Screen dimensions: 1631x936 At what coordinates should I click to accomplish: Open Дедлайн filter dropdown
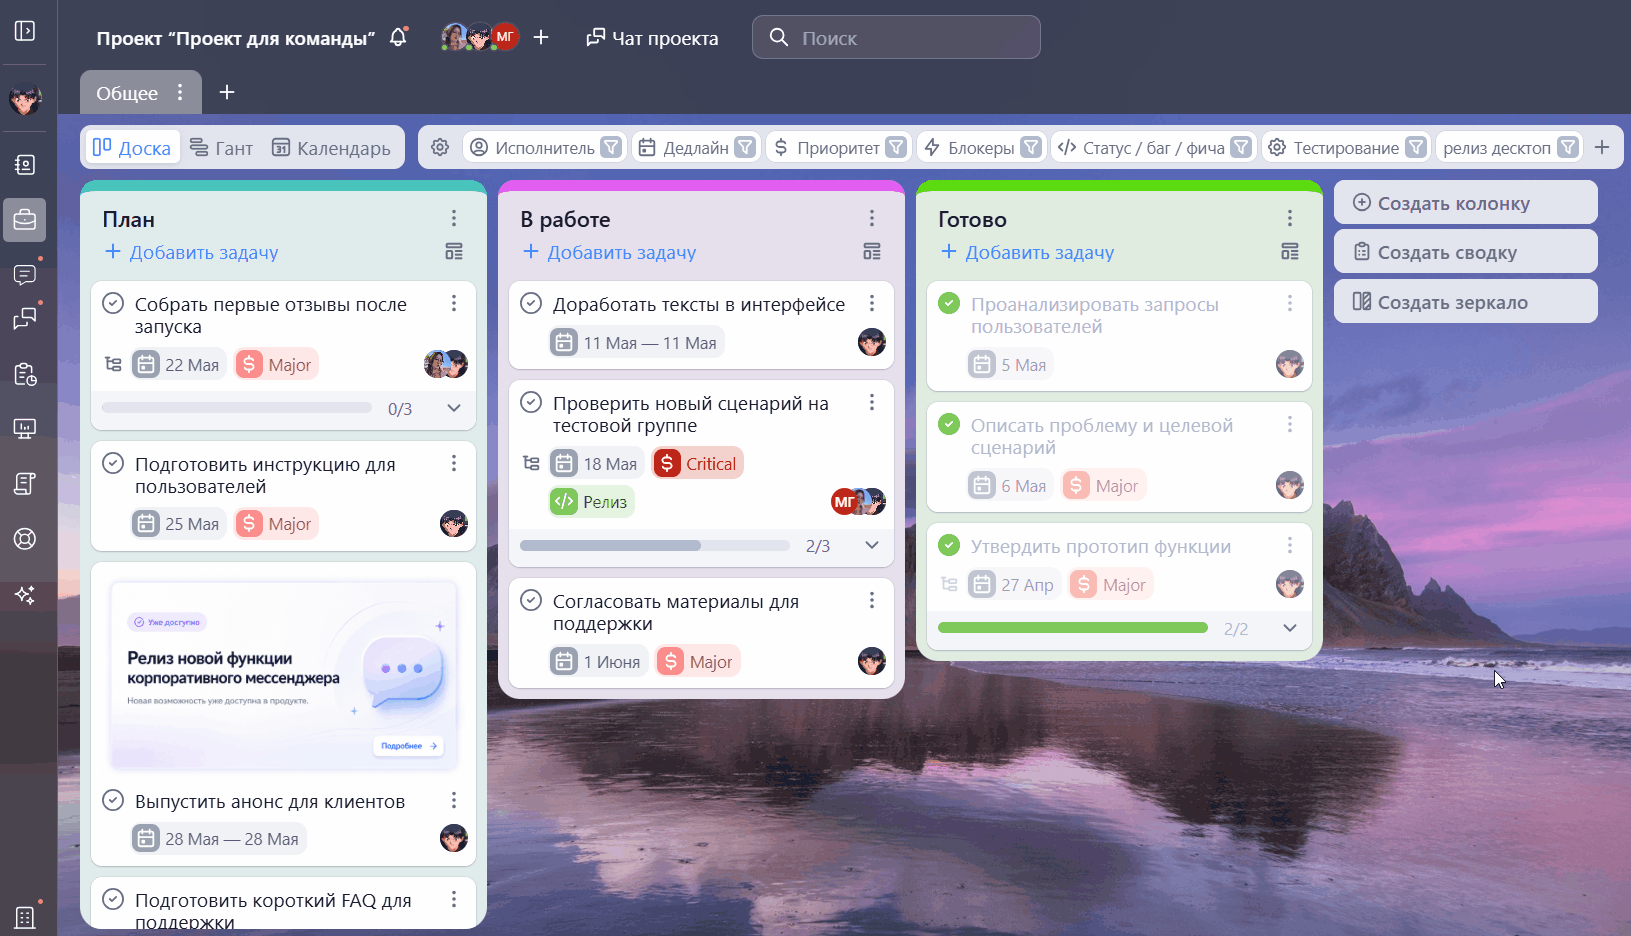click(745, 147)
